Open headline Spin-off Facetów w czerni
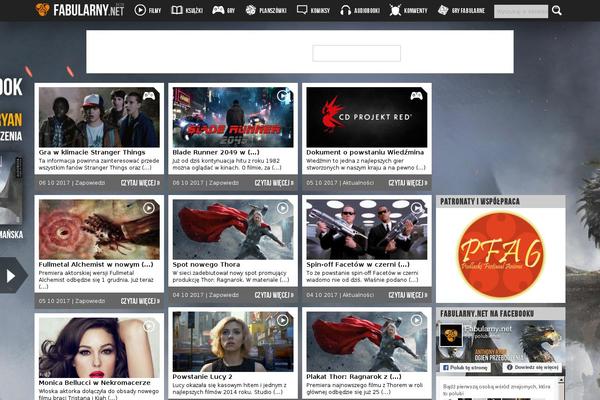This screenshot has width=600, height=400. point(358,264)
